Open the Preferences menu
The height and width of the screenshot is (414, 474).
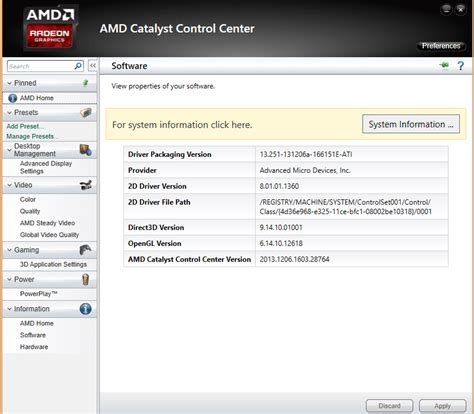click(x=441, y=46)
